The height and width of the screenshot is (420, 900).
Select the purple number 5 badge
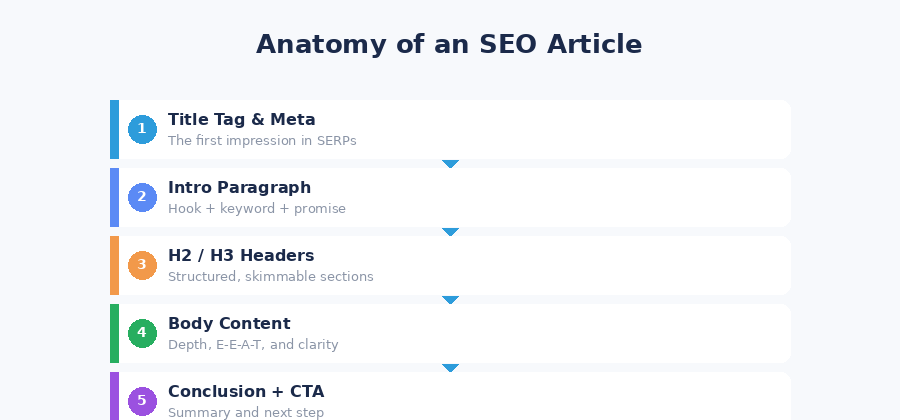click(x=142, y=401)
